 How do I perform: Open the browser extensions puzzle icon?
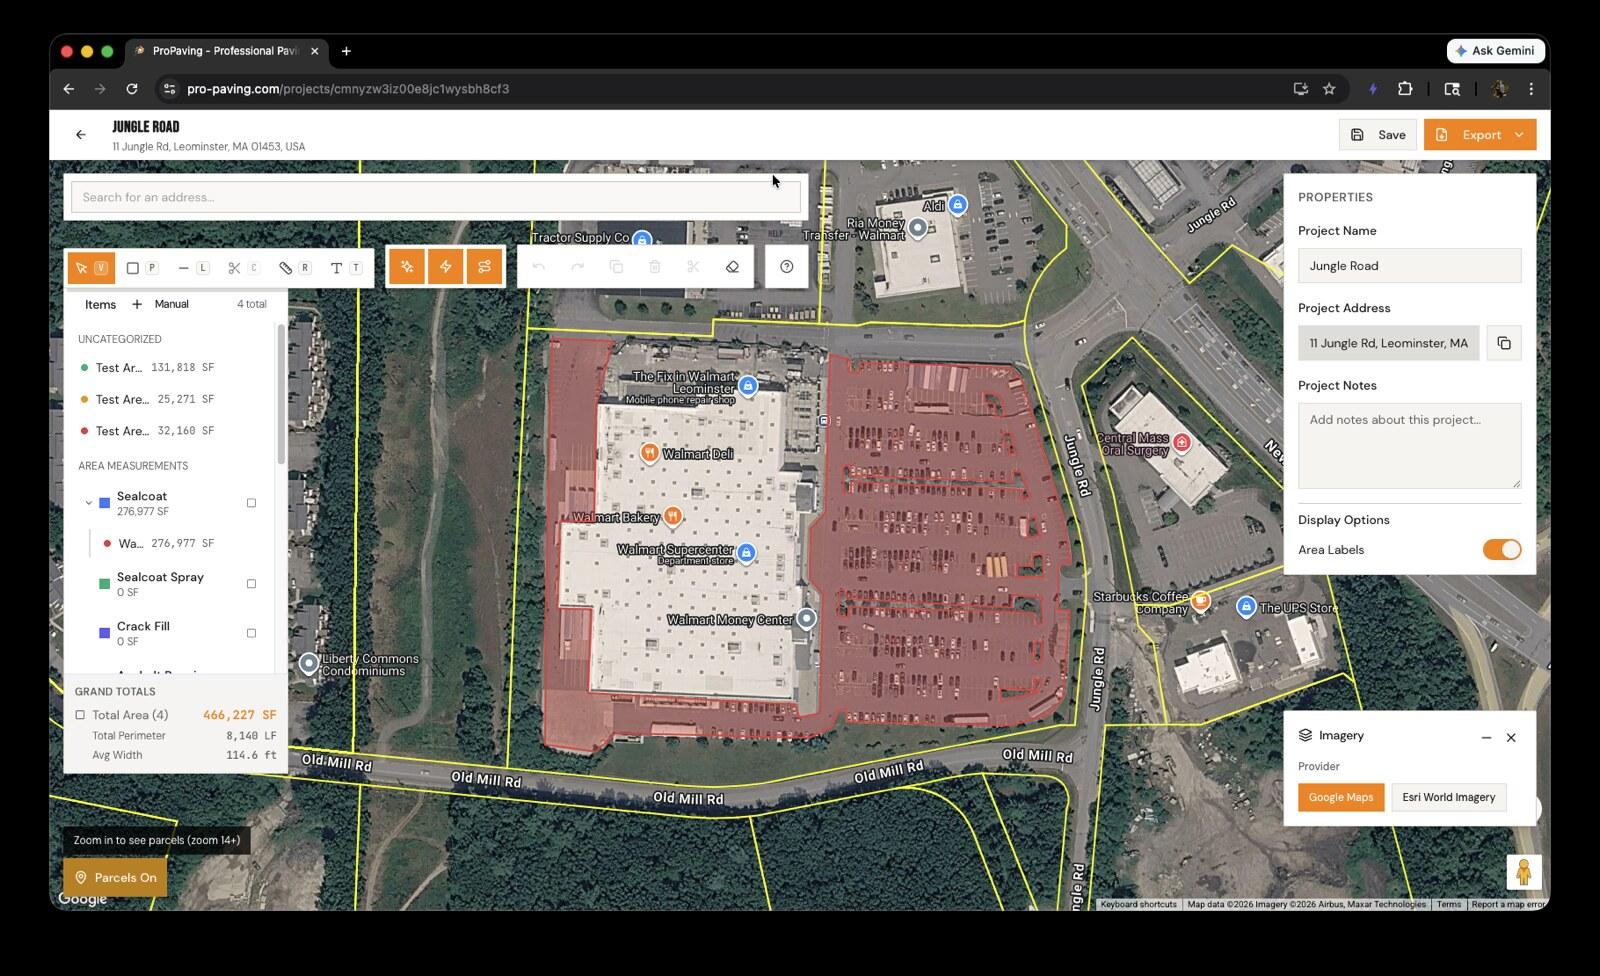click(x=1405, y=89)
